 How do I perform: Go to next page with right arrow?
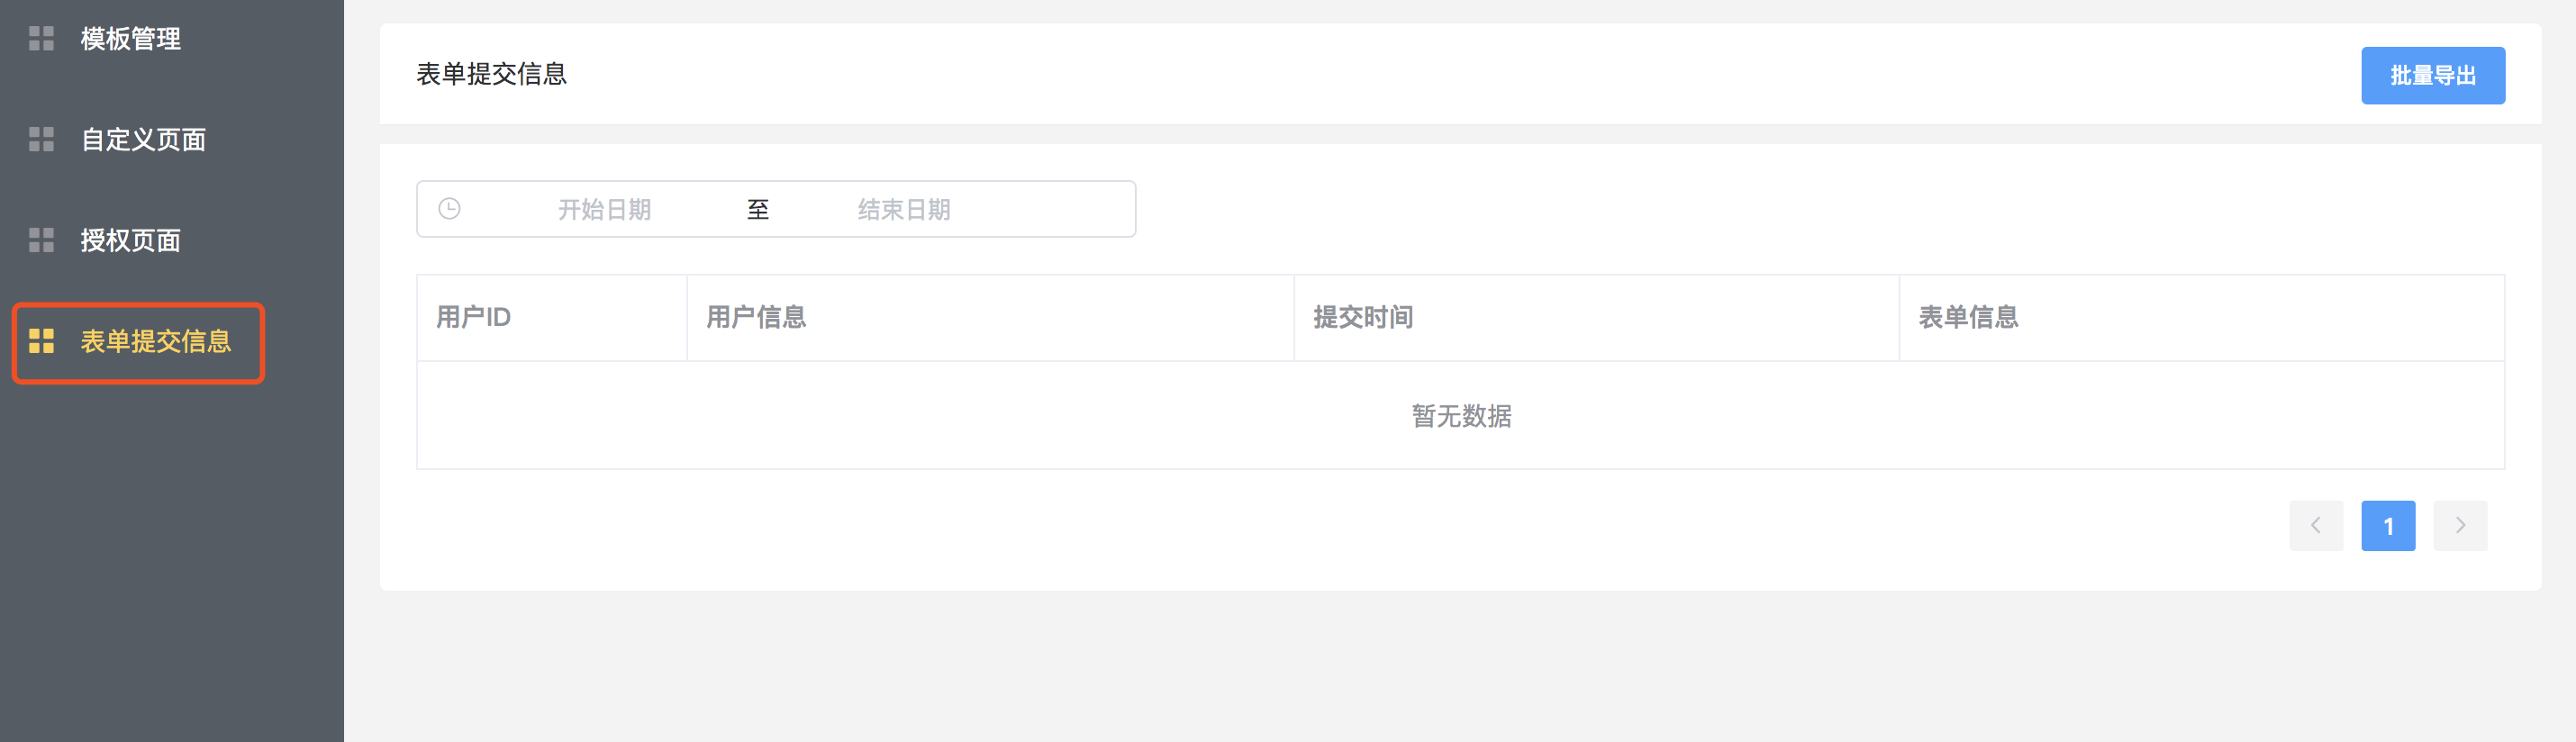[2460, 526]
